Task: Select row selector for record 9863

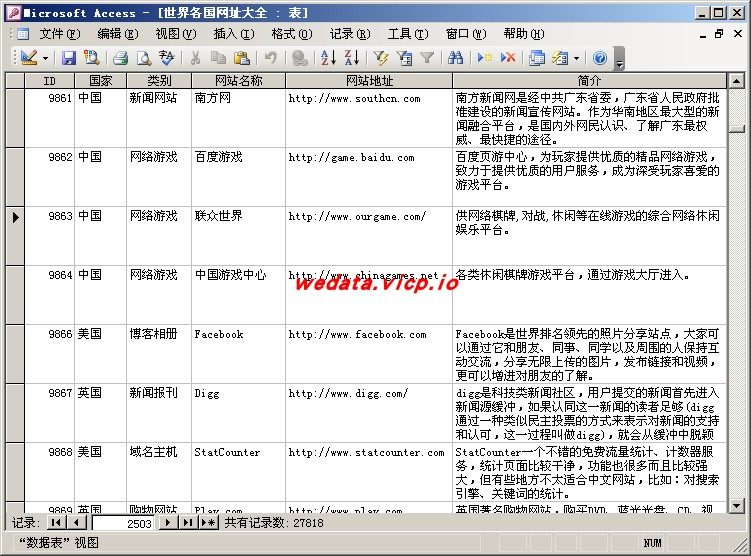Action: [15, 236]
